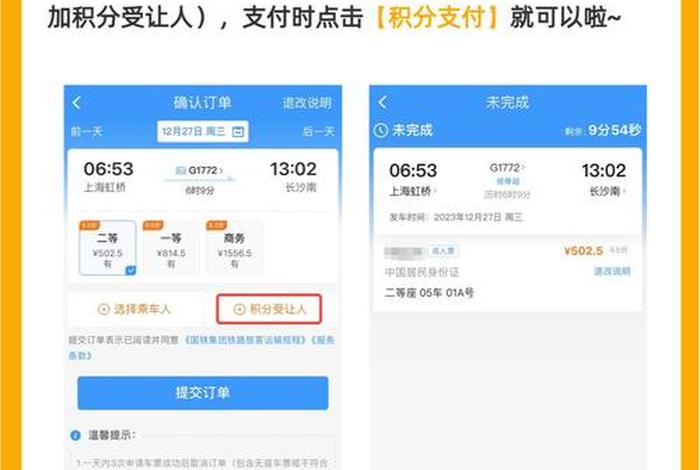Submit order with 提交订单 button
Screen dimensions: 700x470
pos(203,393)
